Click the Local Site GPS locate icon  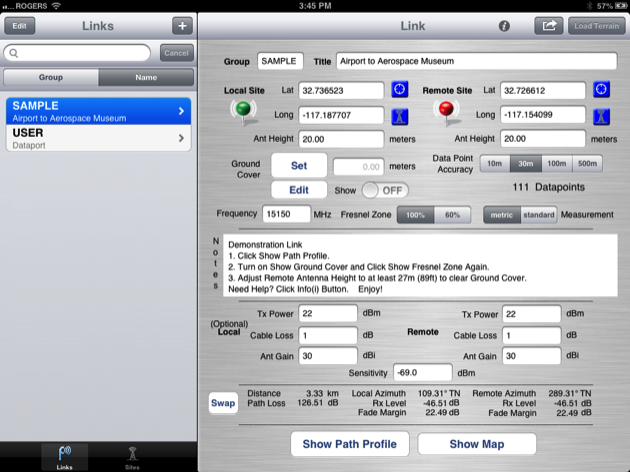400,90
